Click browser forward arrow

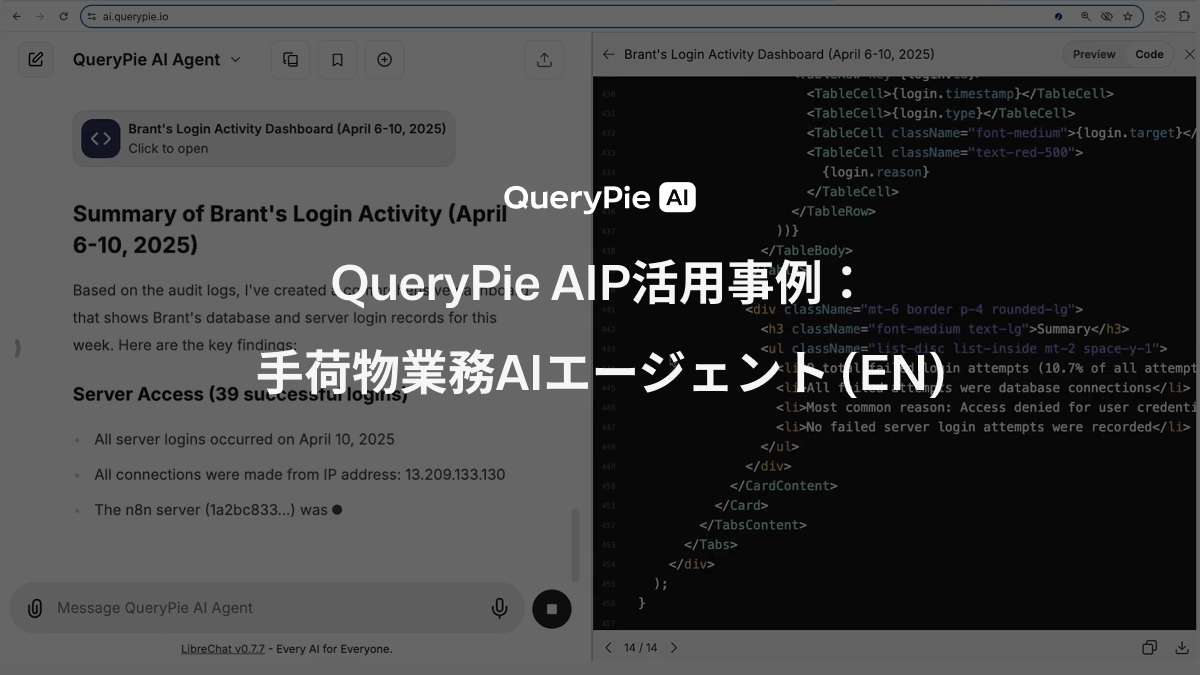point(40,16)
